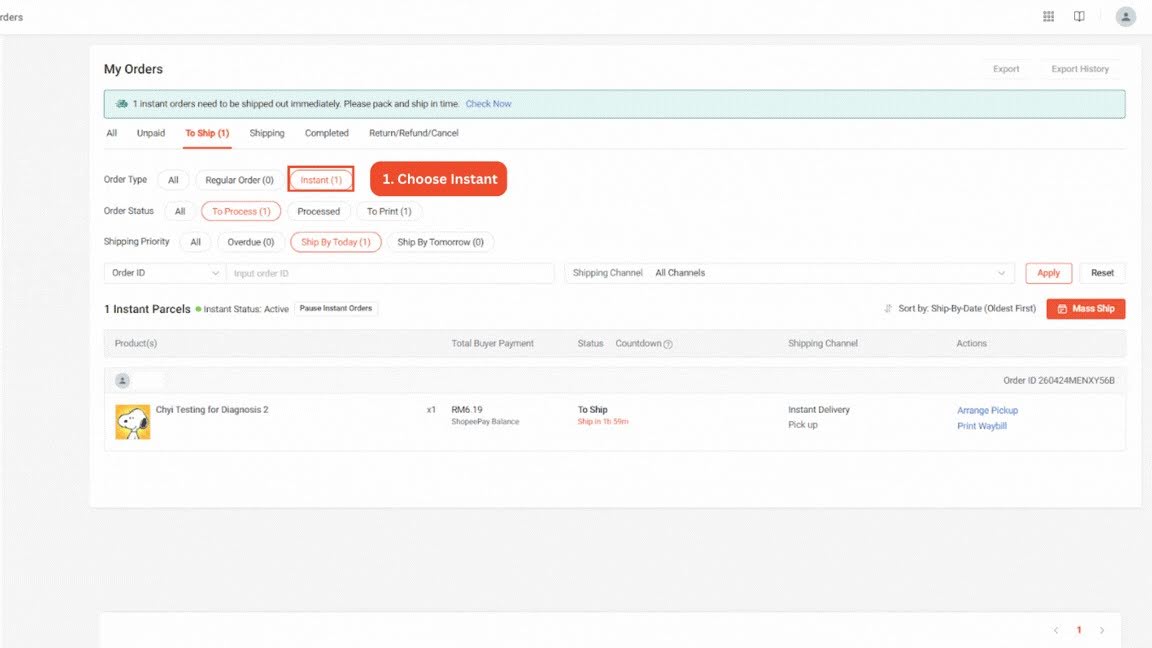Select Processed status filter
1152x648 pixels.
tap(319, 212)
